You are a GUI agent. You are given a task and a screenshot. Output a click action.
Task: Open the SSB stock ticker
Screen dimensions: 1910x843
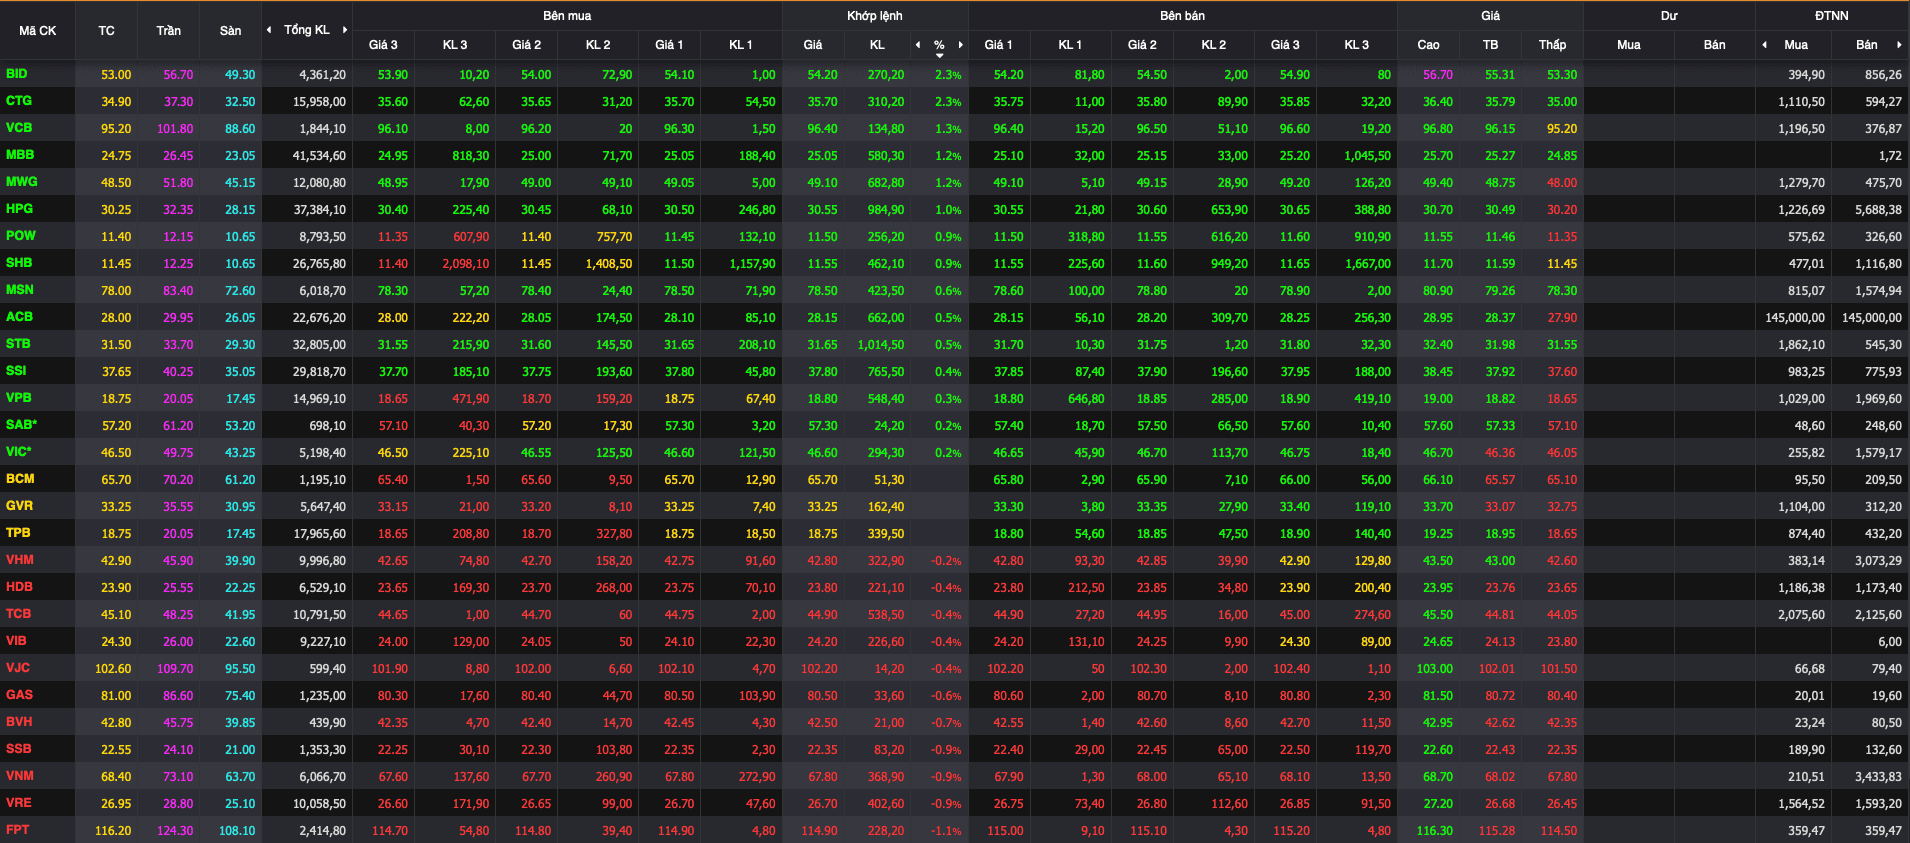pos(18,749)
